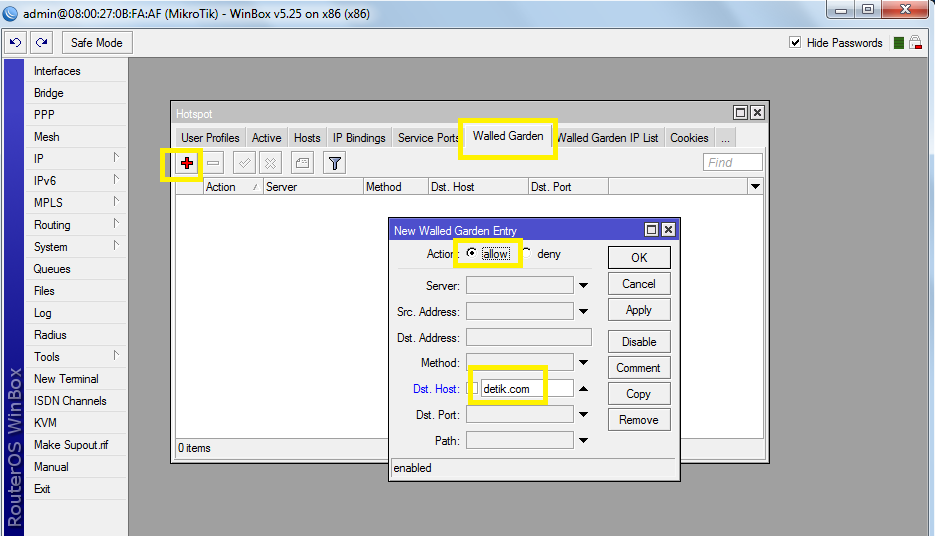Maximize the Hotspot window

pyautogui.click(x=740, y=113)
